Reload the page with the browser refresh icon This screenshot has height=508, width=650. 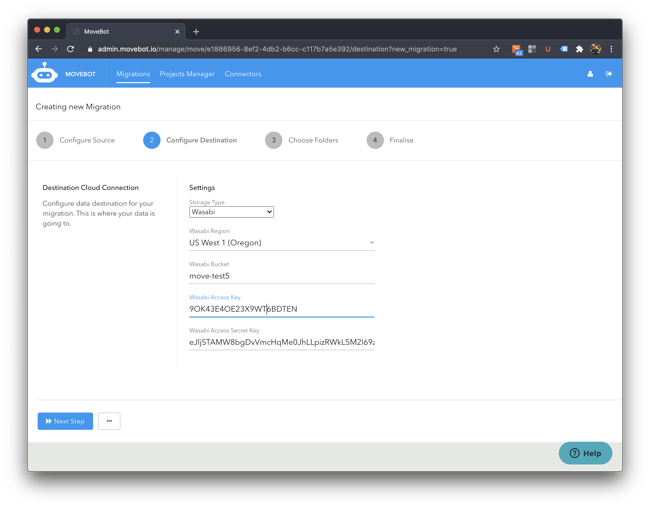[71, 49]
